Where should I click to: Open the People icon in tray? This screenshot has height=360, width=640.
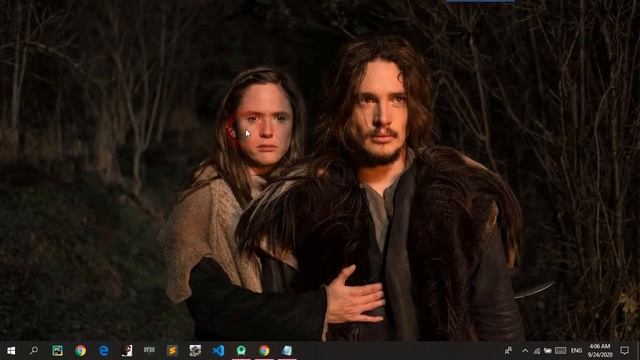(509, 351)
